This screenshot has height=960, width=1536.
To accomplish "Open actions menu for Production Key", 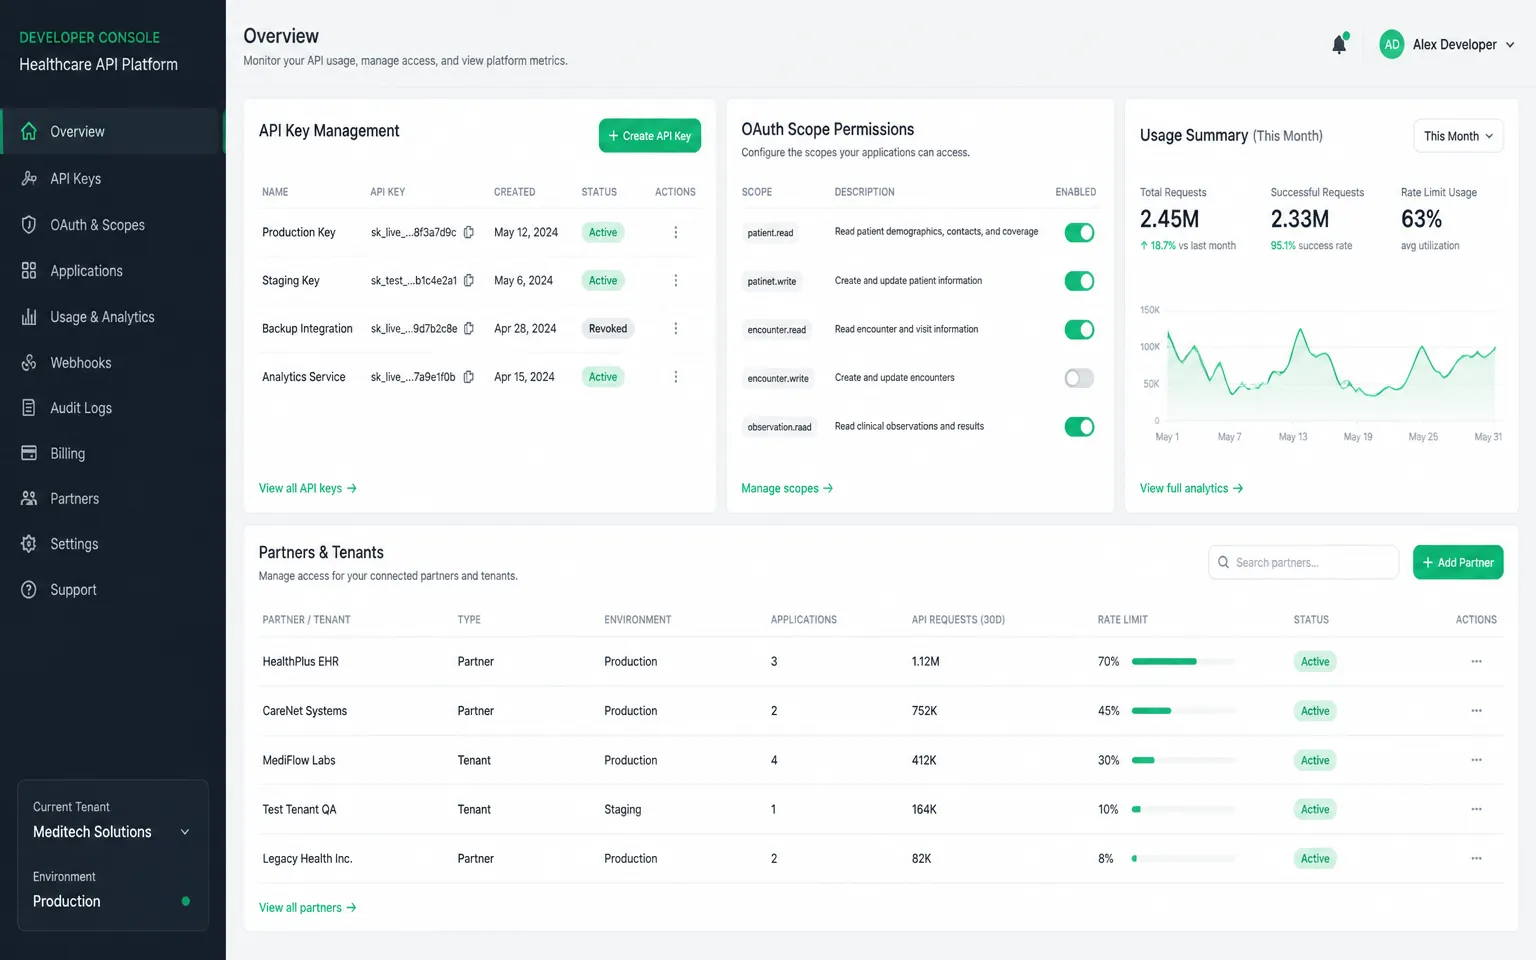I will (x=676, y=232).
